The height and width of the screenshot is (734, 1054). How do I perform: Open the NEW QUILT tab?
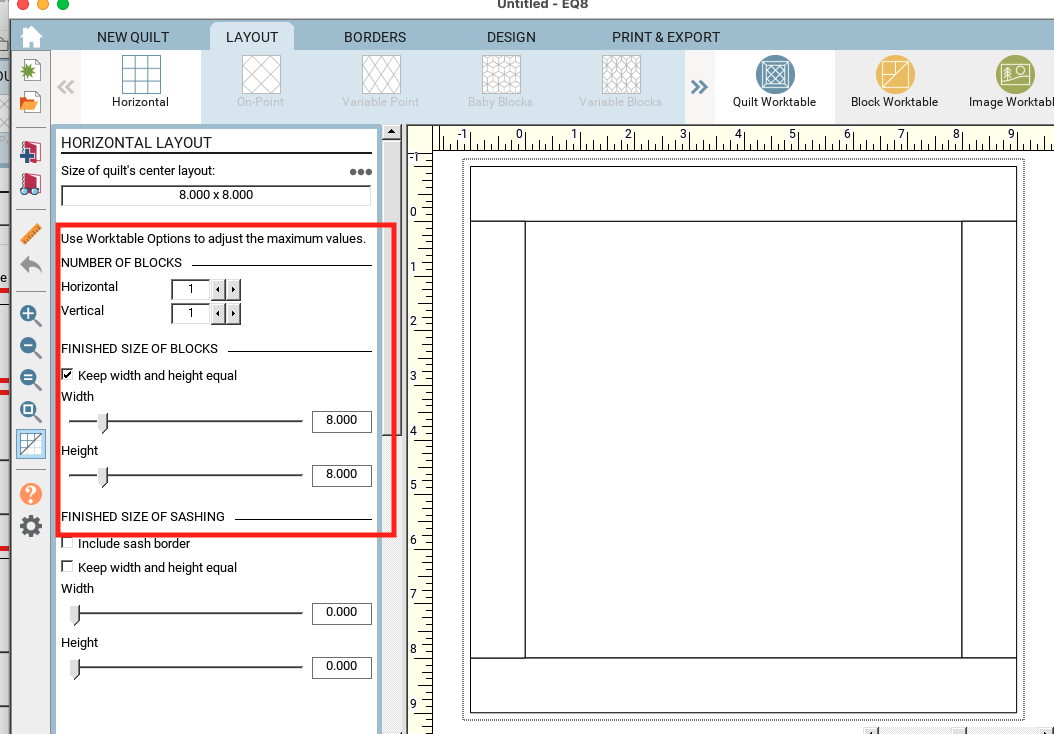tap(133, 37)
